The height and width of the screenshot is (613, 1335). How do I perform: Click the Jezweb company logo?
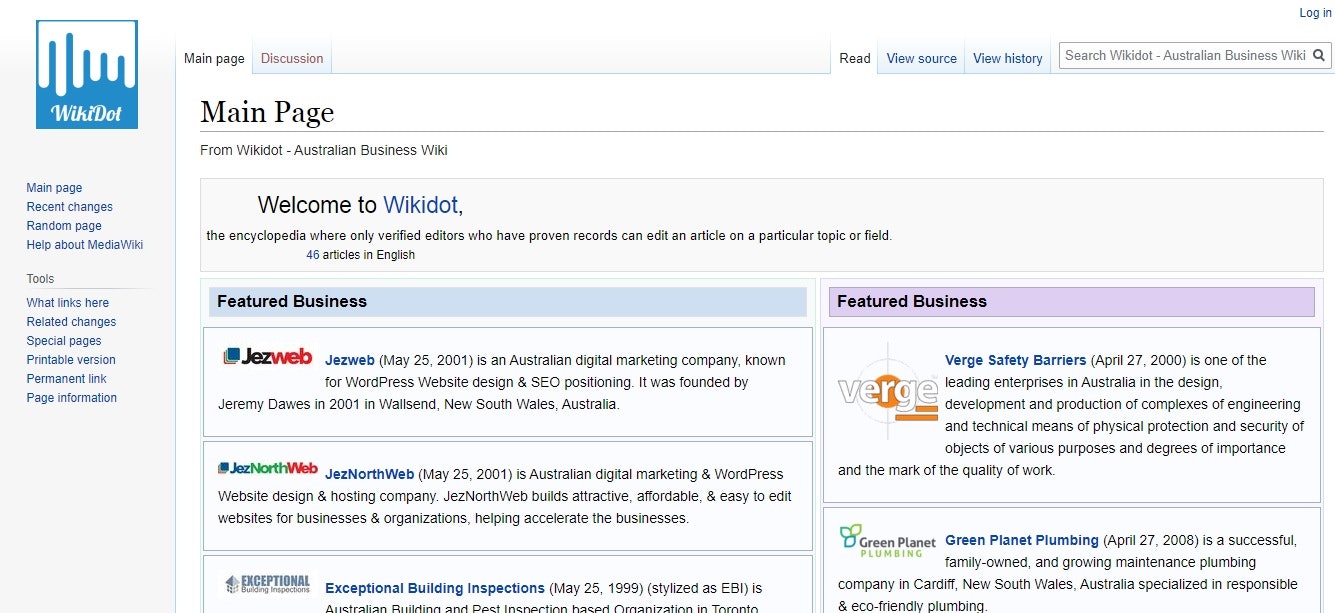(265, 356)
